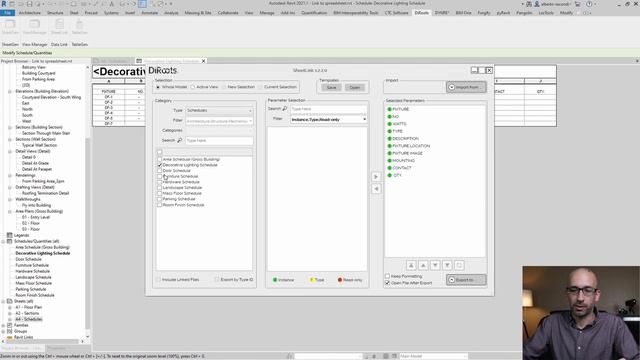Check the Room Finish Schedule checkbox
This screenshot has height=360, width=640.
click(x=160, y=205)
